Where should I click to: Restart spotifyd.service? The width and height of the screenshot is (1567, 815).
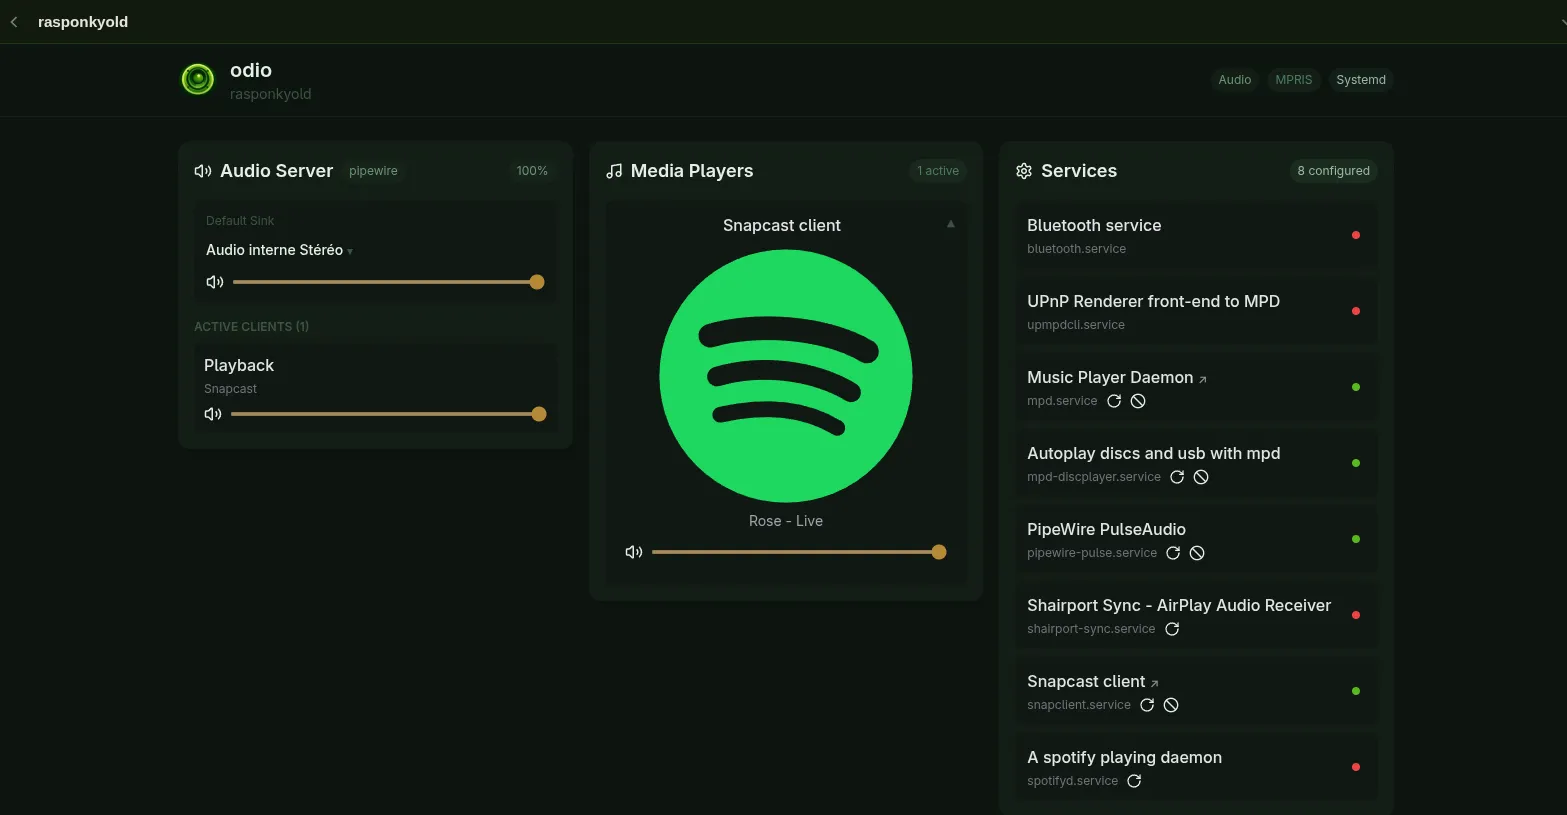click(1134, 781)
